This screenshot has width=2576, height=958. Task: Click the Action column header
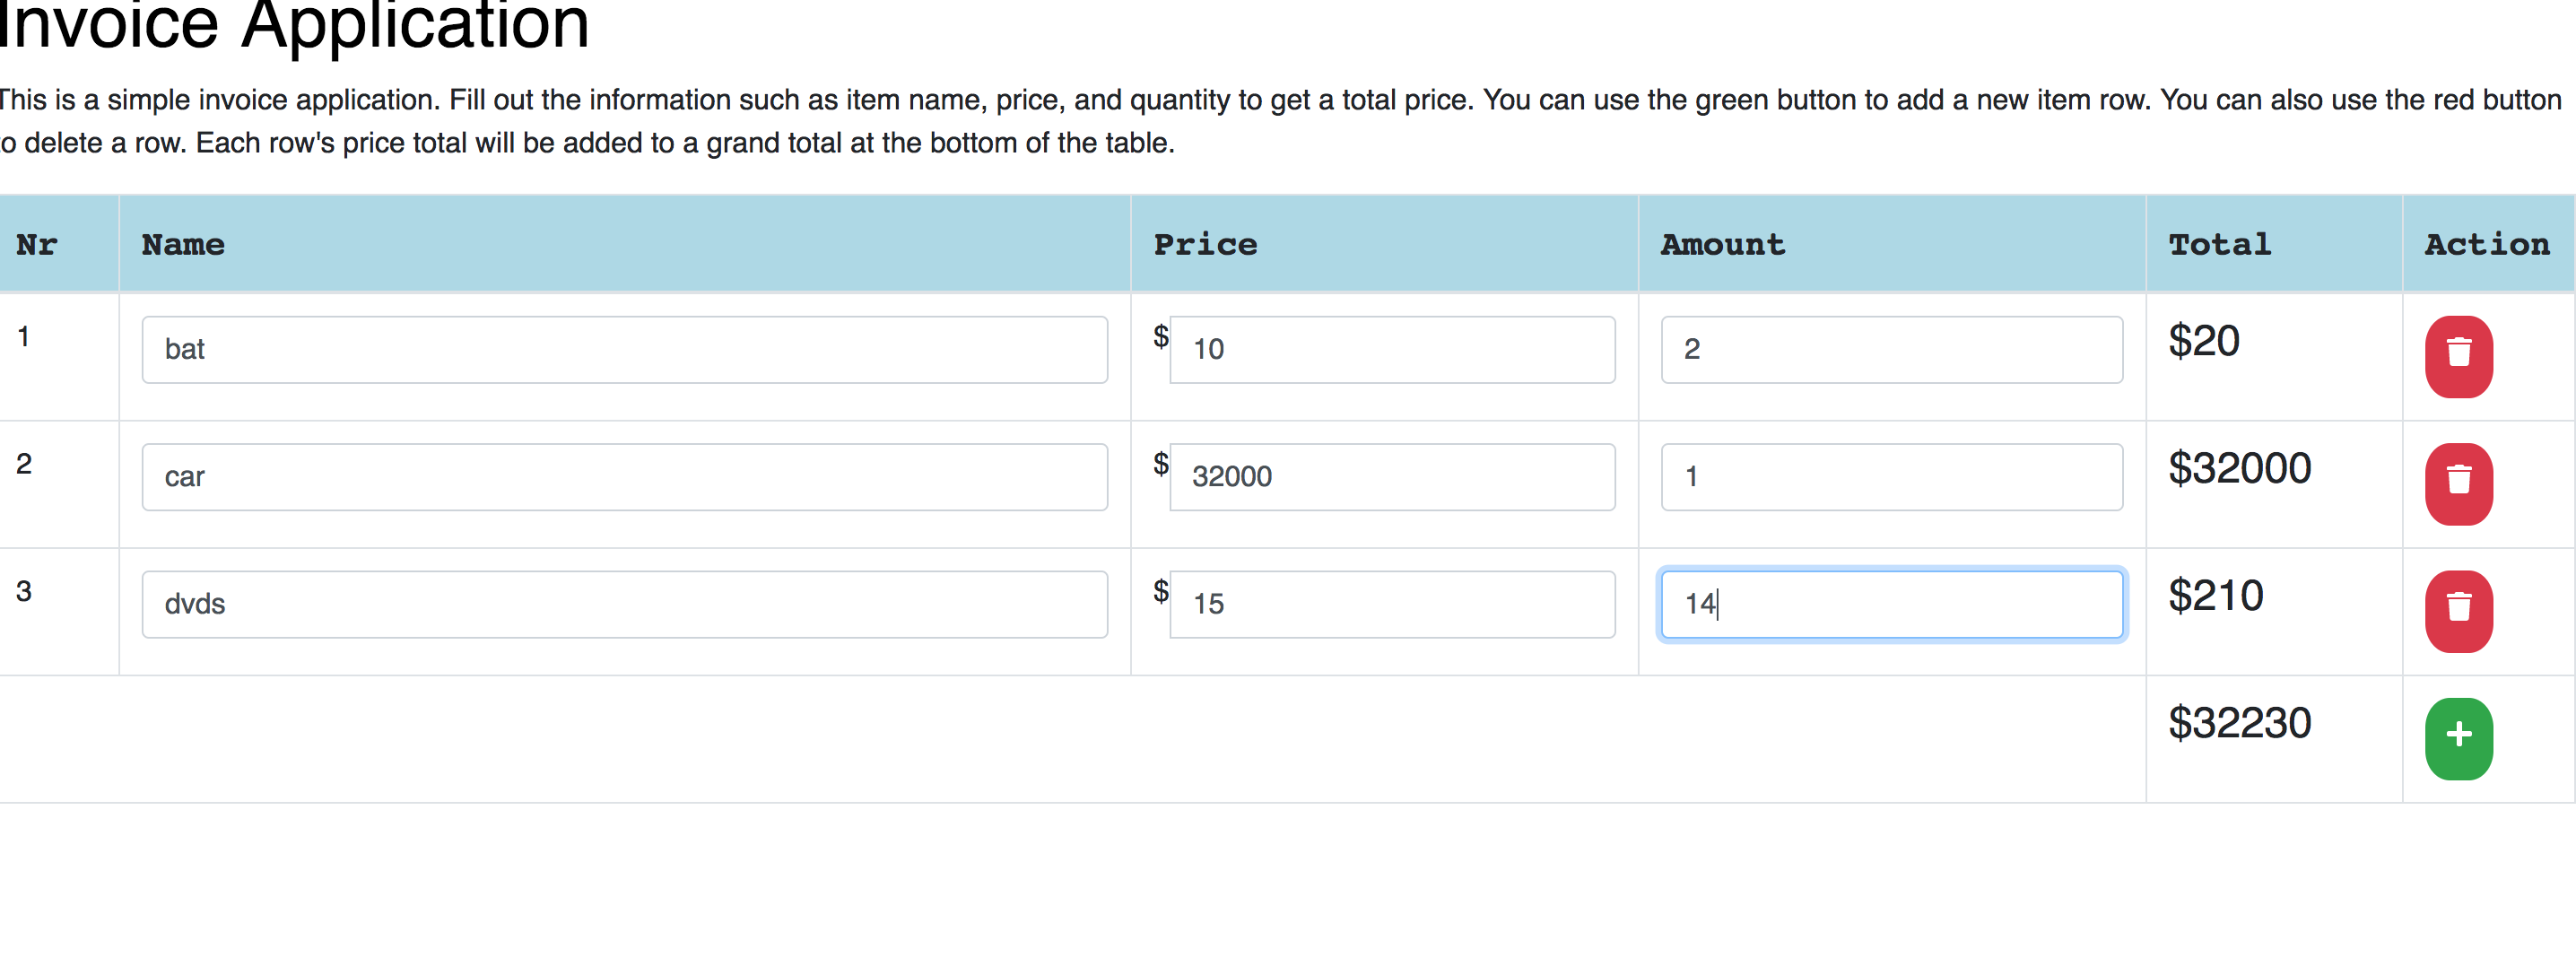pos(2486,244)
